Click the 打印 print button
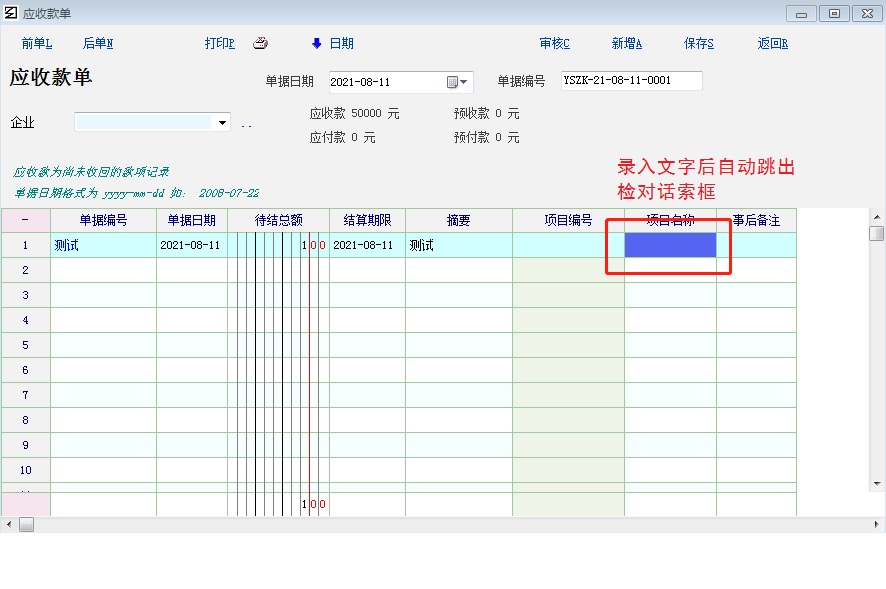Image resolution: width=886 pixels, height=589 pixels. coord(219,43)
